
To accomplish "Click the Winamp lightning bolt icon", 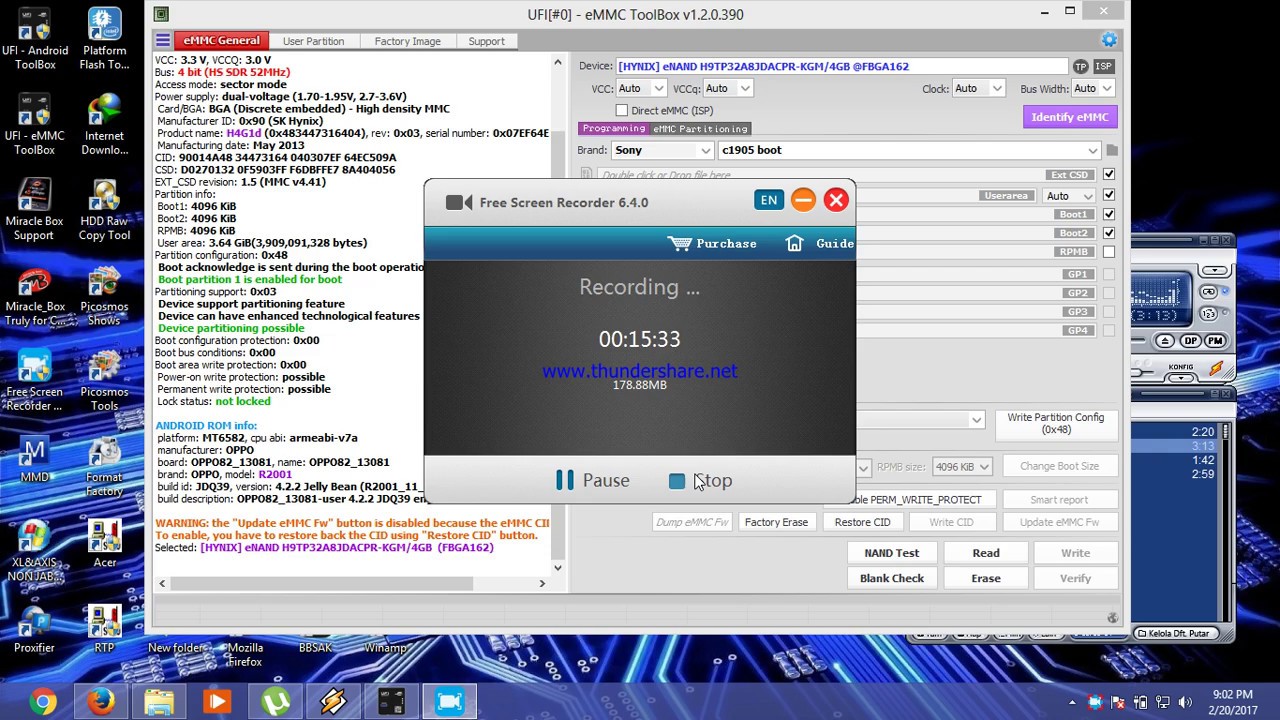I will click(x=1217, y=369).
